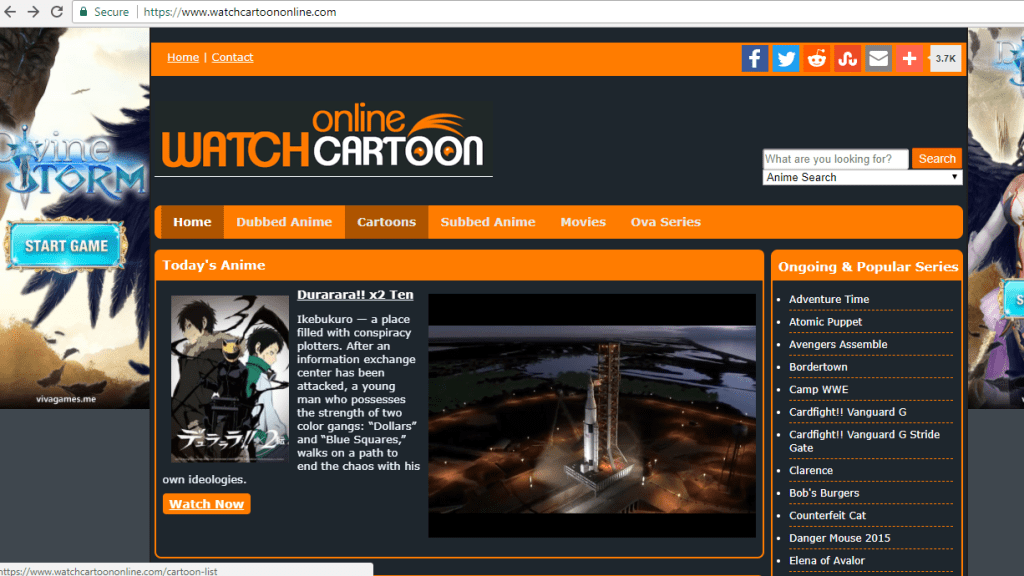This screenshot has height=576, width=1024.
Task: Share by email envelope icon
Action: (x=878, y=59)
